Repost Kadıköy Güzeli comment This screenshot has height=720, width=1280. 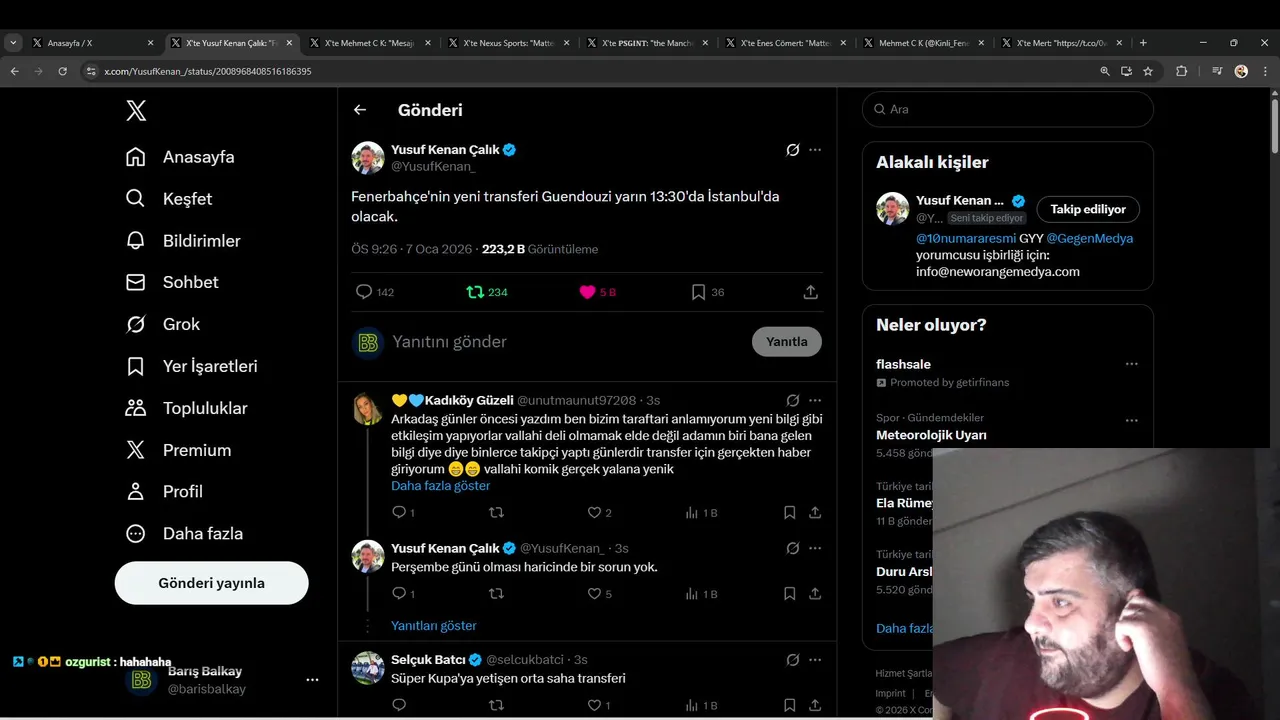pyautogui.click(x=496, y=513)
